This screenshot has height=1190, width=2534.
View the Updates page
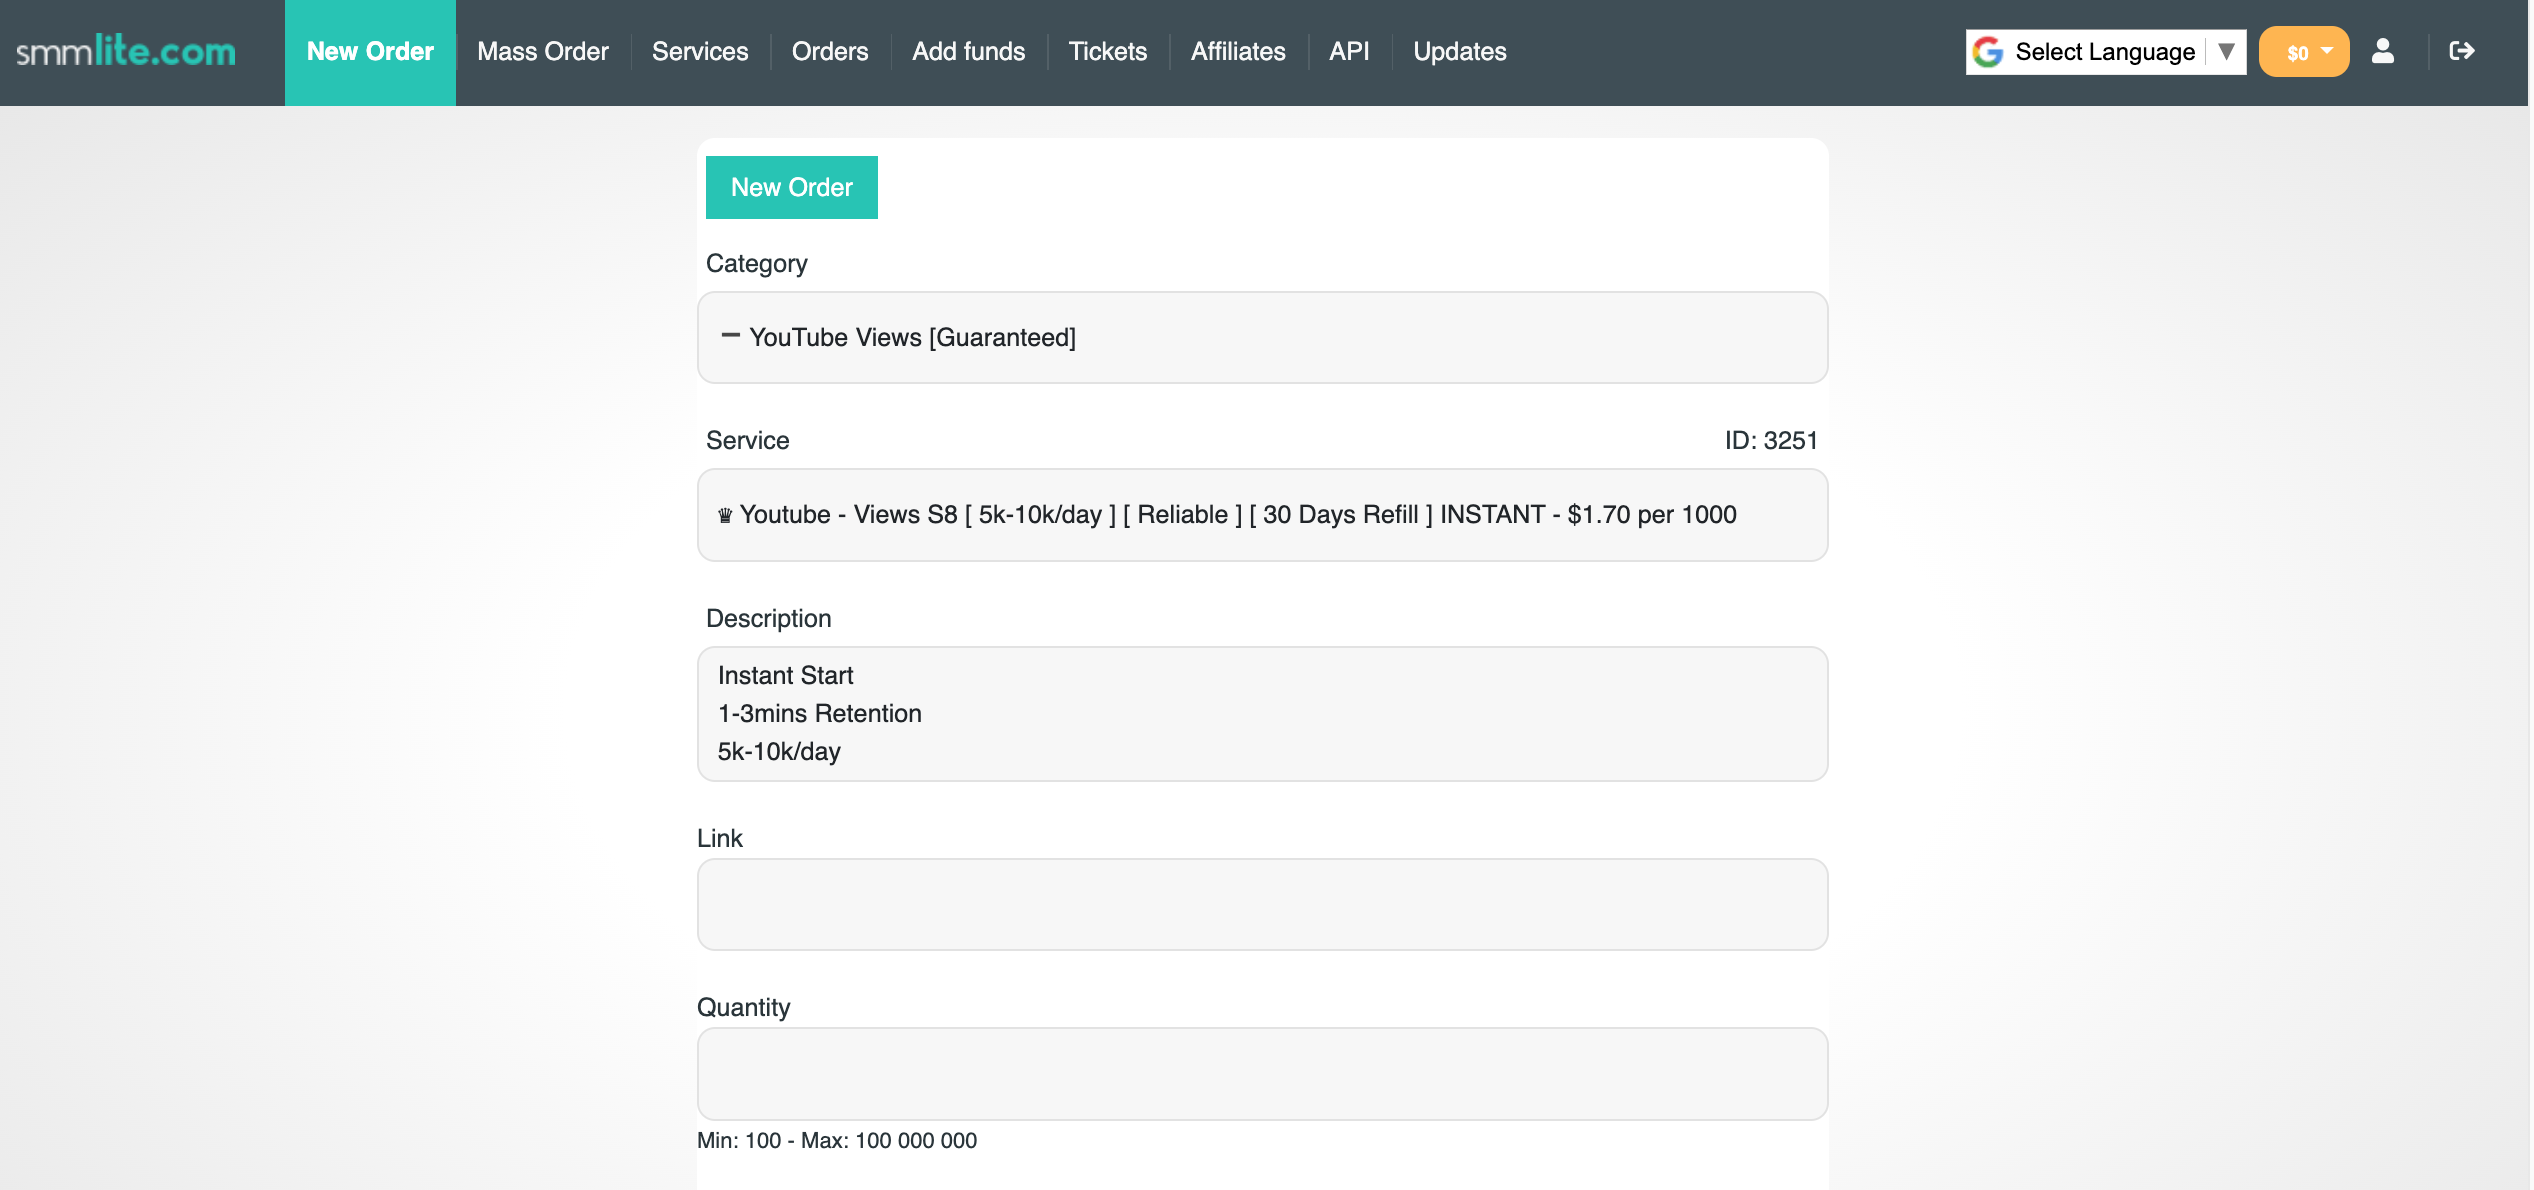pos(1459,52)
